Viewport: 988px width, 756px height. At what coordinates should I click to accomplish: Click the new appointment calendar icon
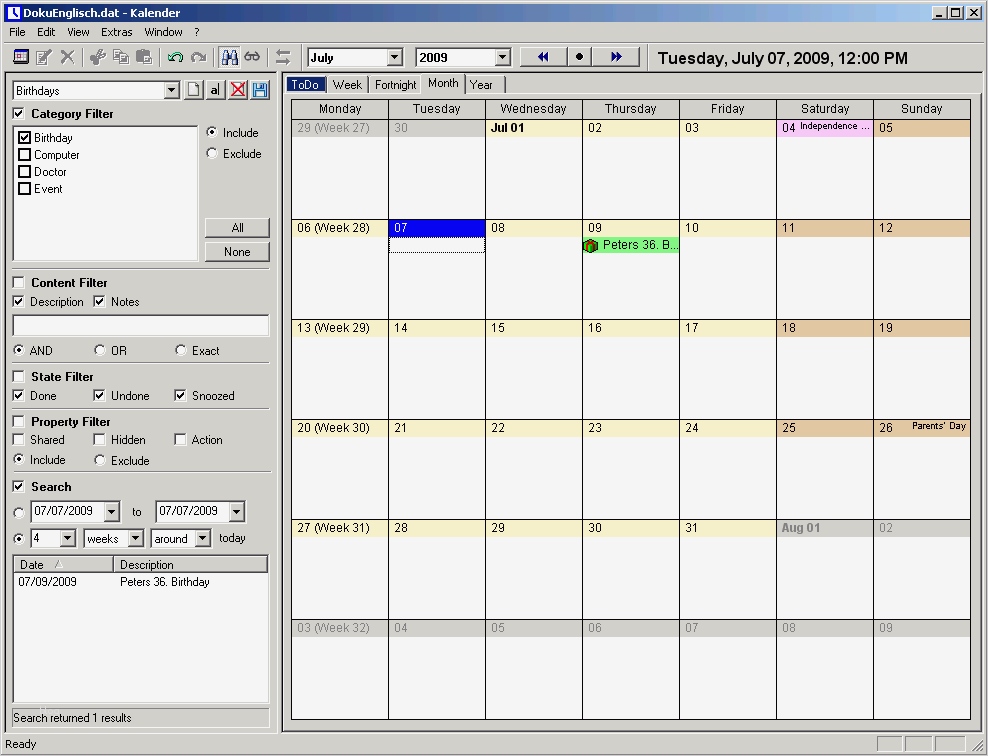tap(21, 57)
